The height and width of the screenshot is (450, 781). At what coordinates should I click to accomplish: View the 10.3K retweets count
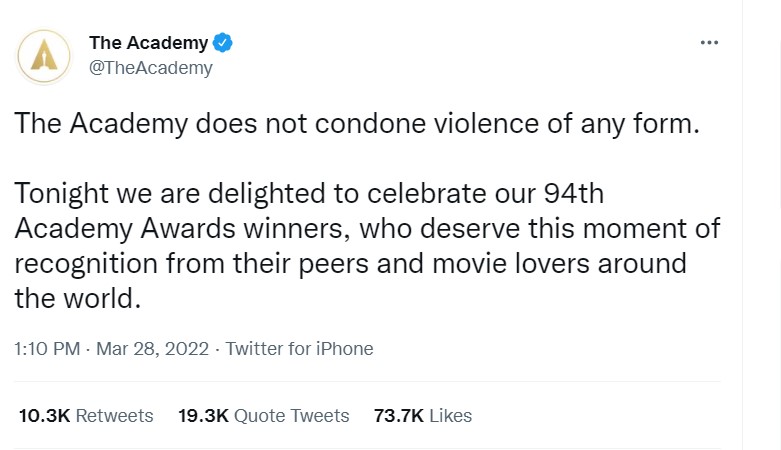point(44,415)
